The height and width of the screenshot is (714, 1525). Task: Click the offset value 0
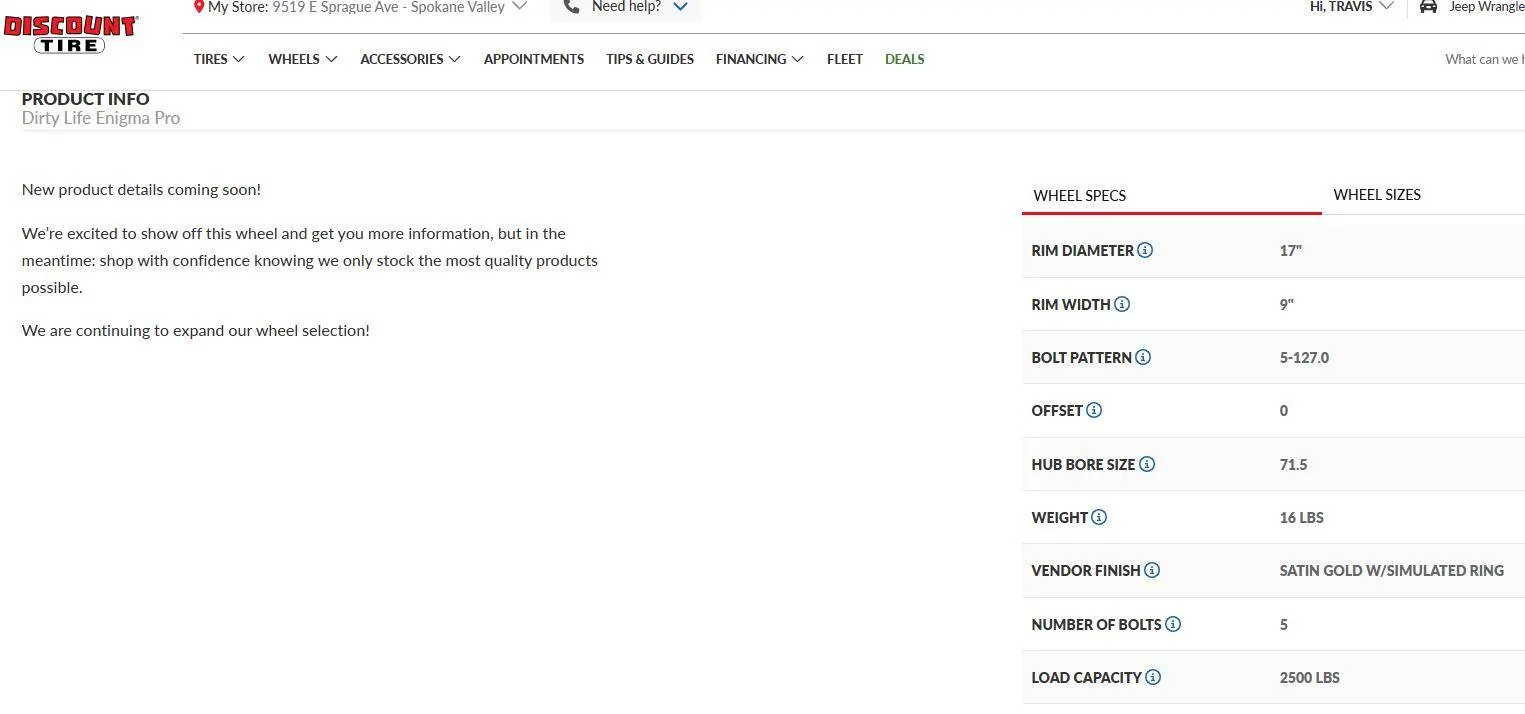(x=1284, y=410)
